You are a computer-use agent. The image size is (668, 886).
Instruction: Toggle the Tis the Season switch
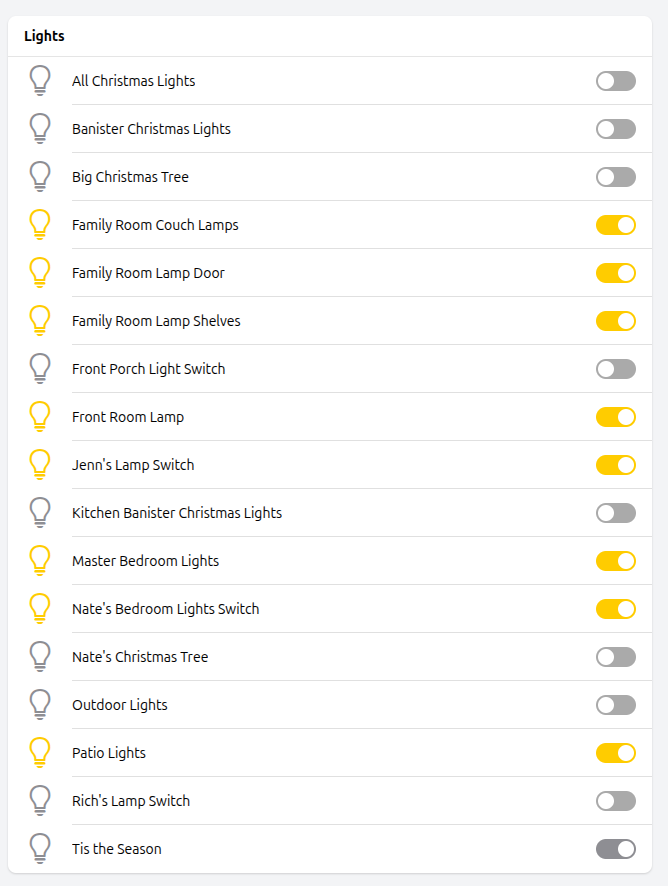[x=615, y=849]
